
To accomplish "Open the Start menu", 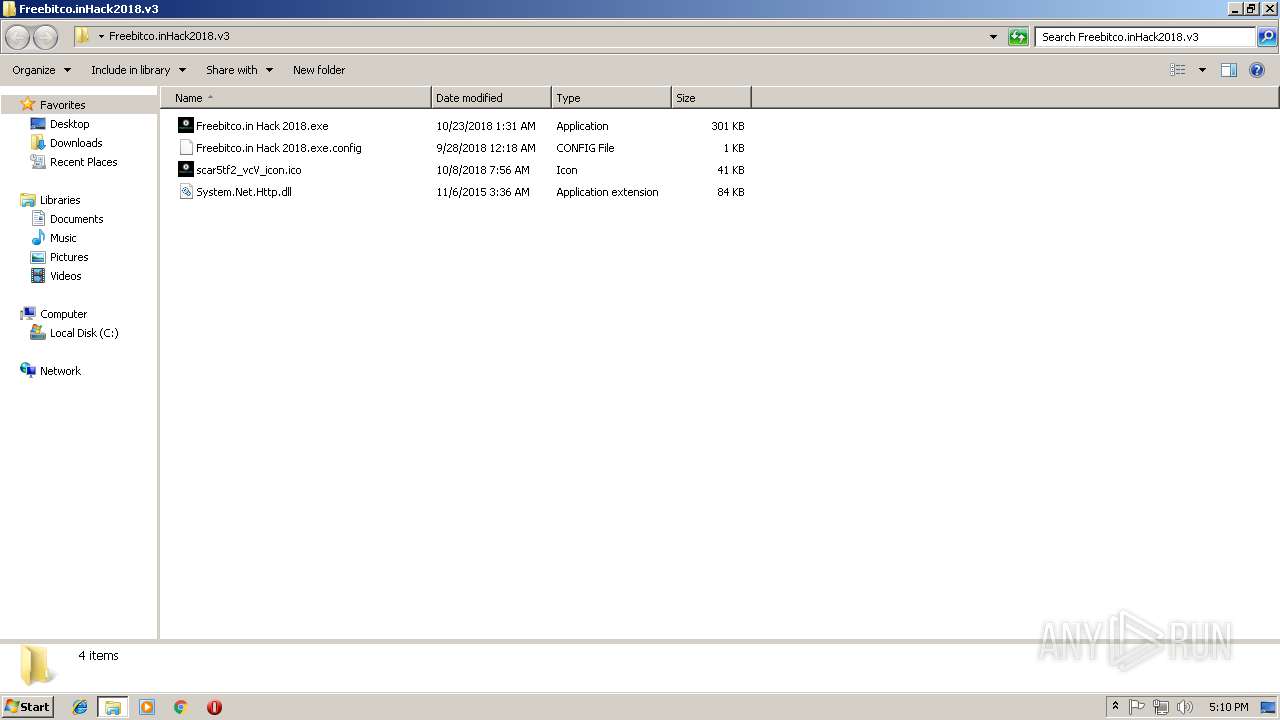I will pos(28,707).
